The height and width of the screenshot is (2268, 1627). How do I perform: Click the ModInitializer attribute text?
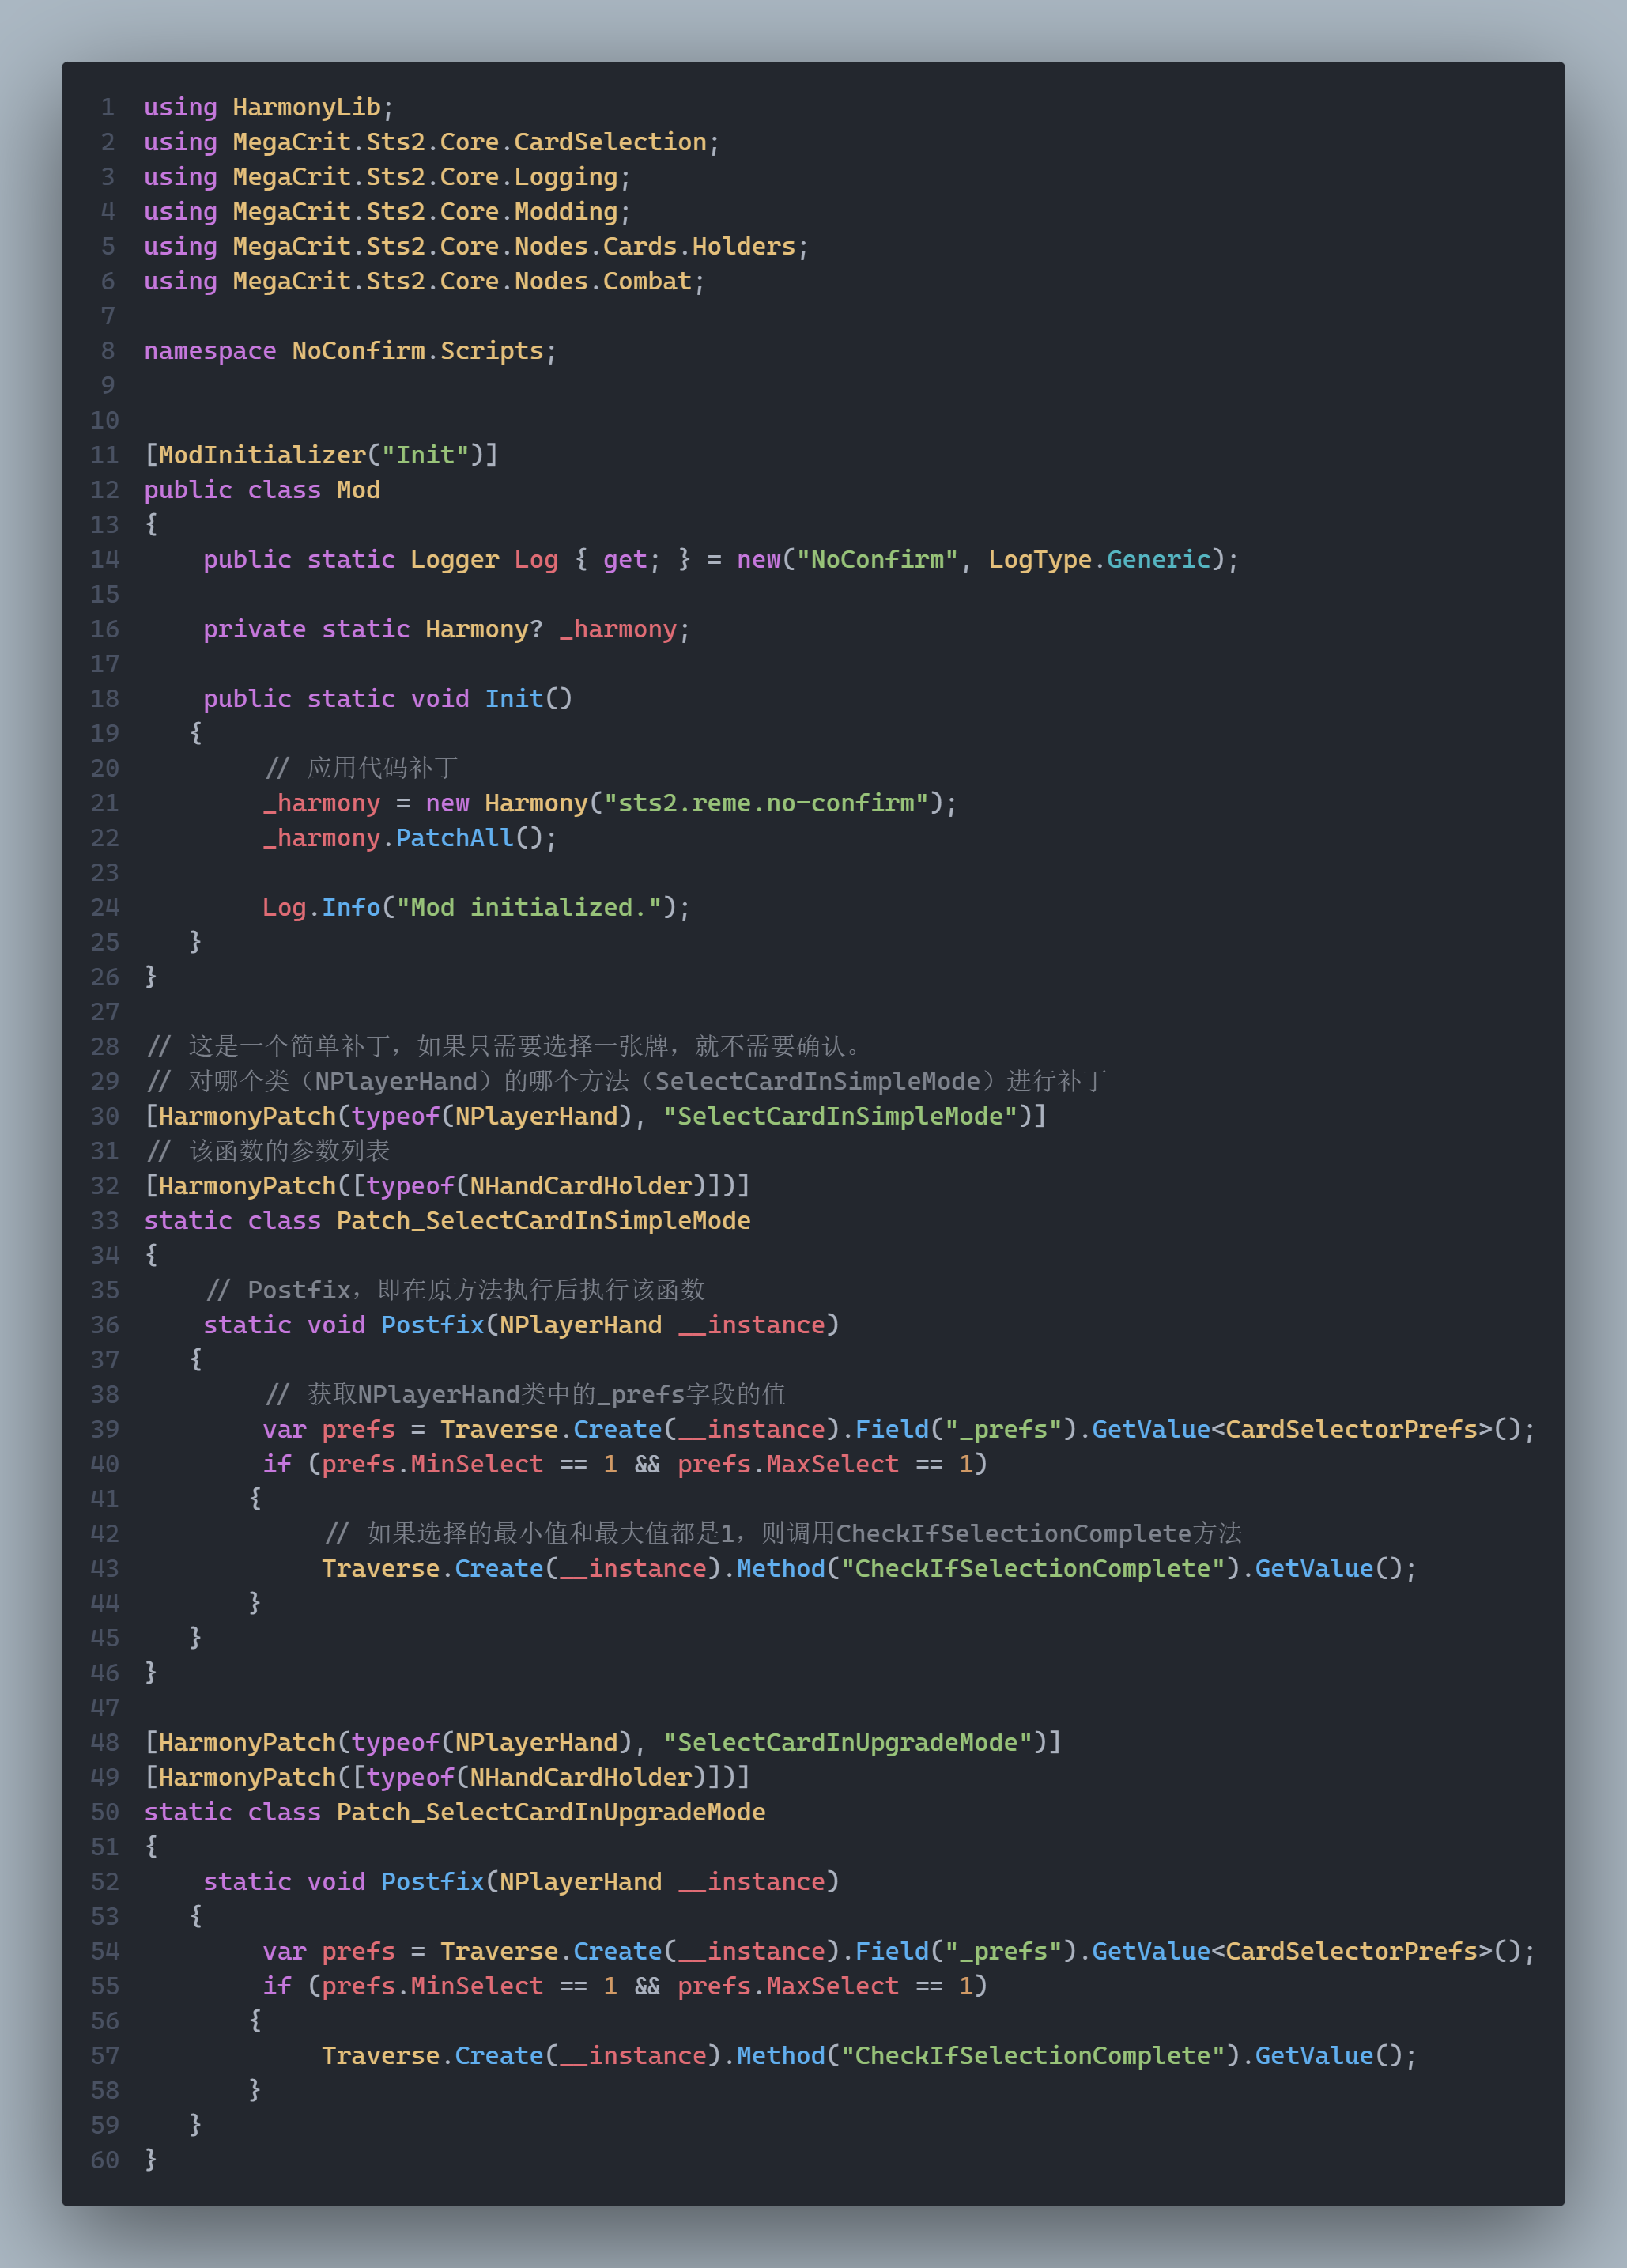click(x=262, y=455)
